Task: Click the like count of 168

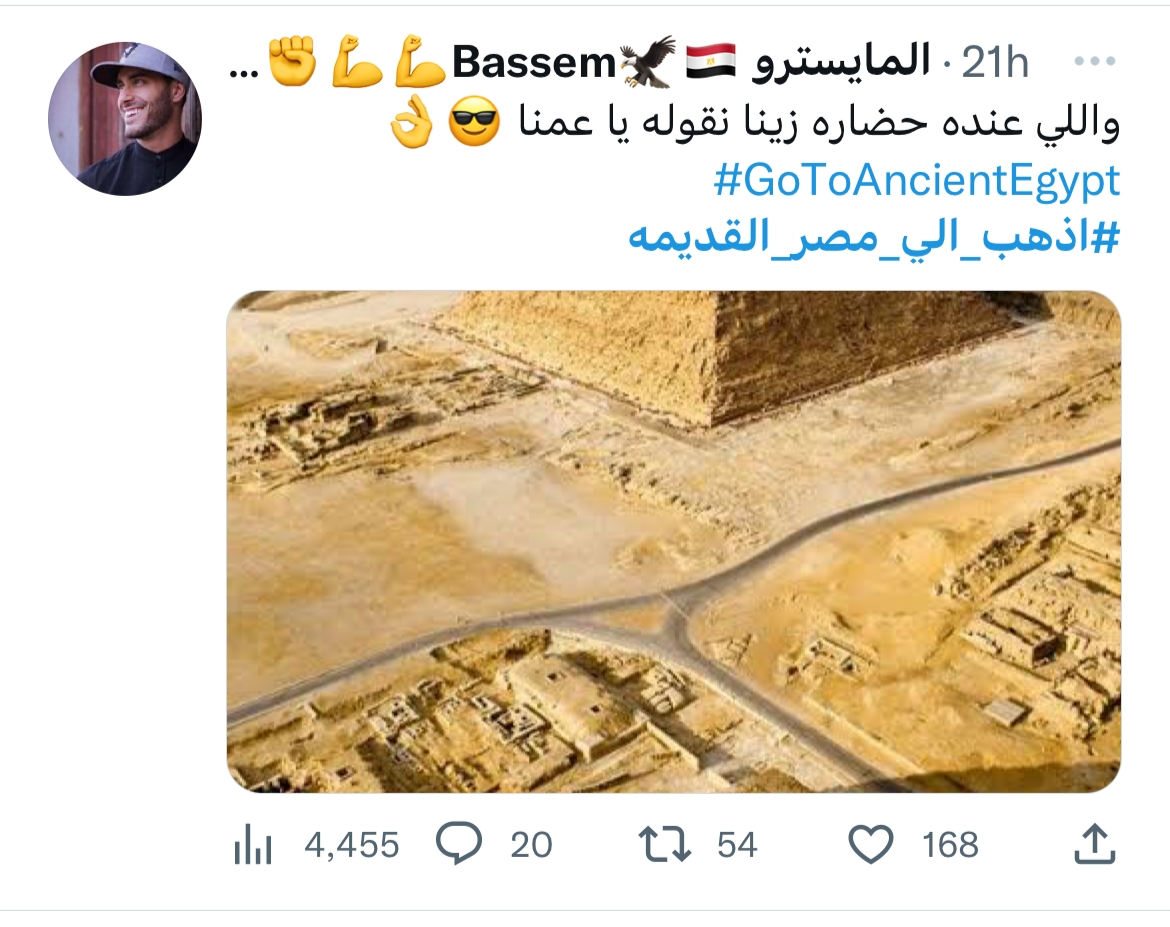Action: (950, 846)
